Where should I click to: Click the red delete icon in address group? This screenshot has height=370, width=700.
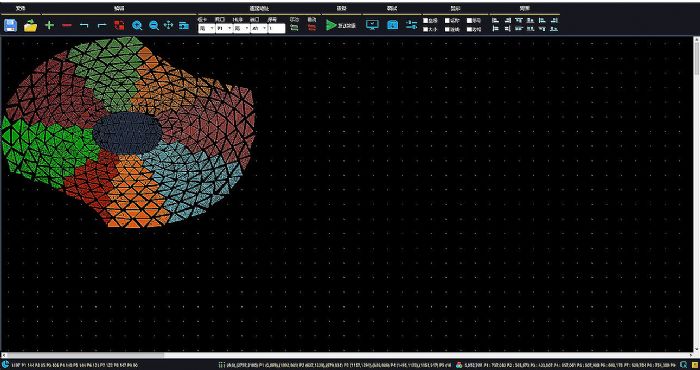[x=312, y=28]
